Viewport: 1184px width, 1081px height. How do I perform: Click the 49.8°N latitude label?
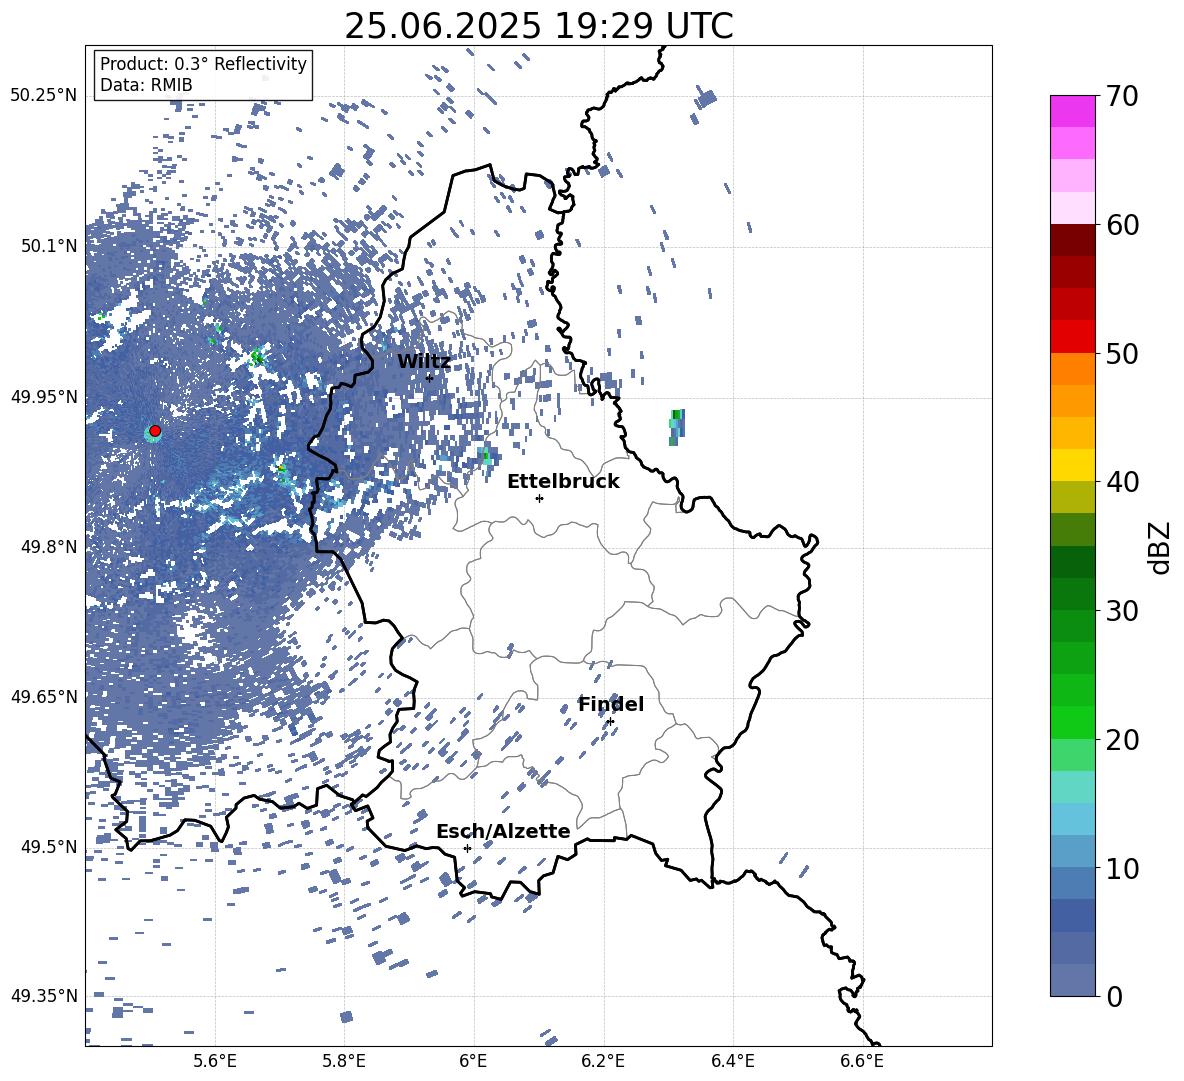(x=49, y=546)
